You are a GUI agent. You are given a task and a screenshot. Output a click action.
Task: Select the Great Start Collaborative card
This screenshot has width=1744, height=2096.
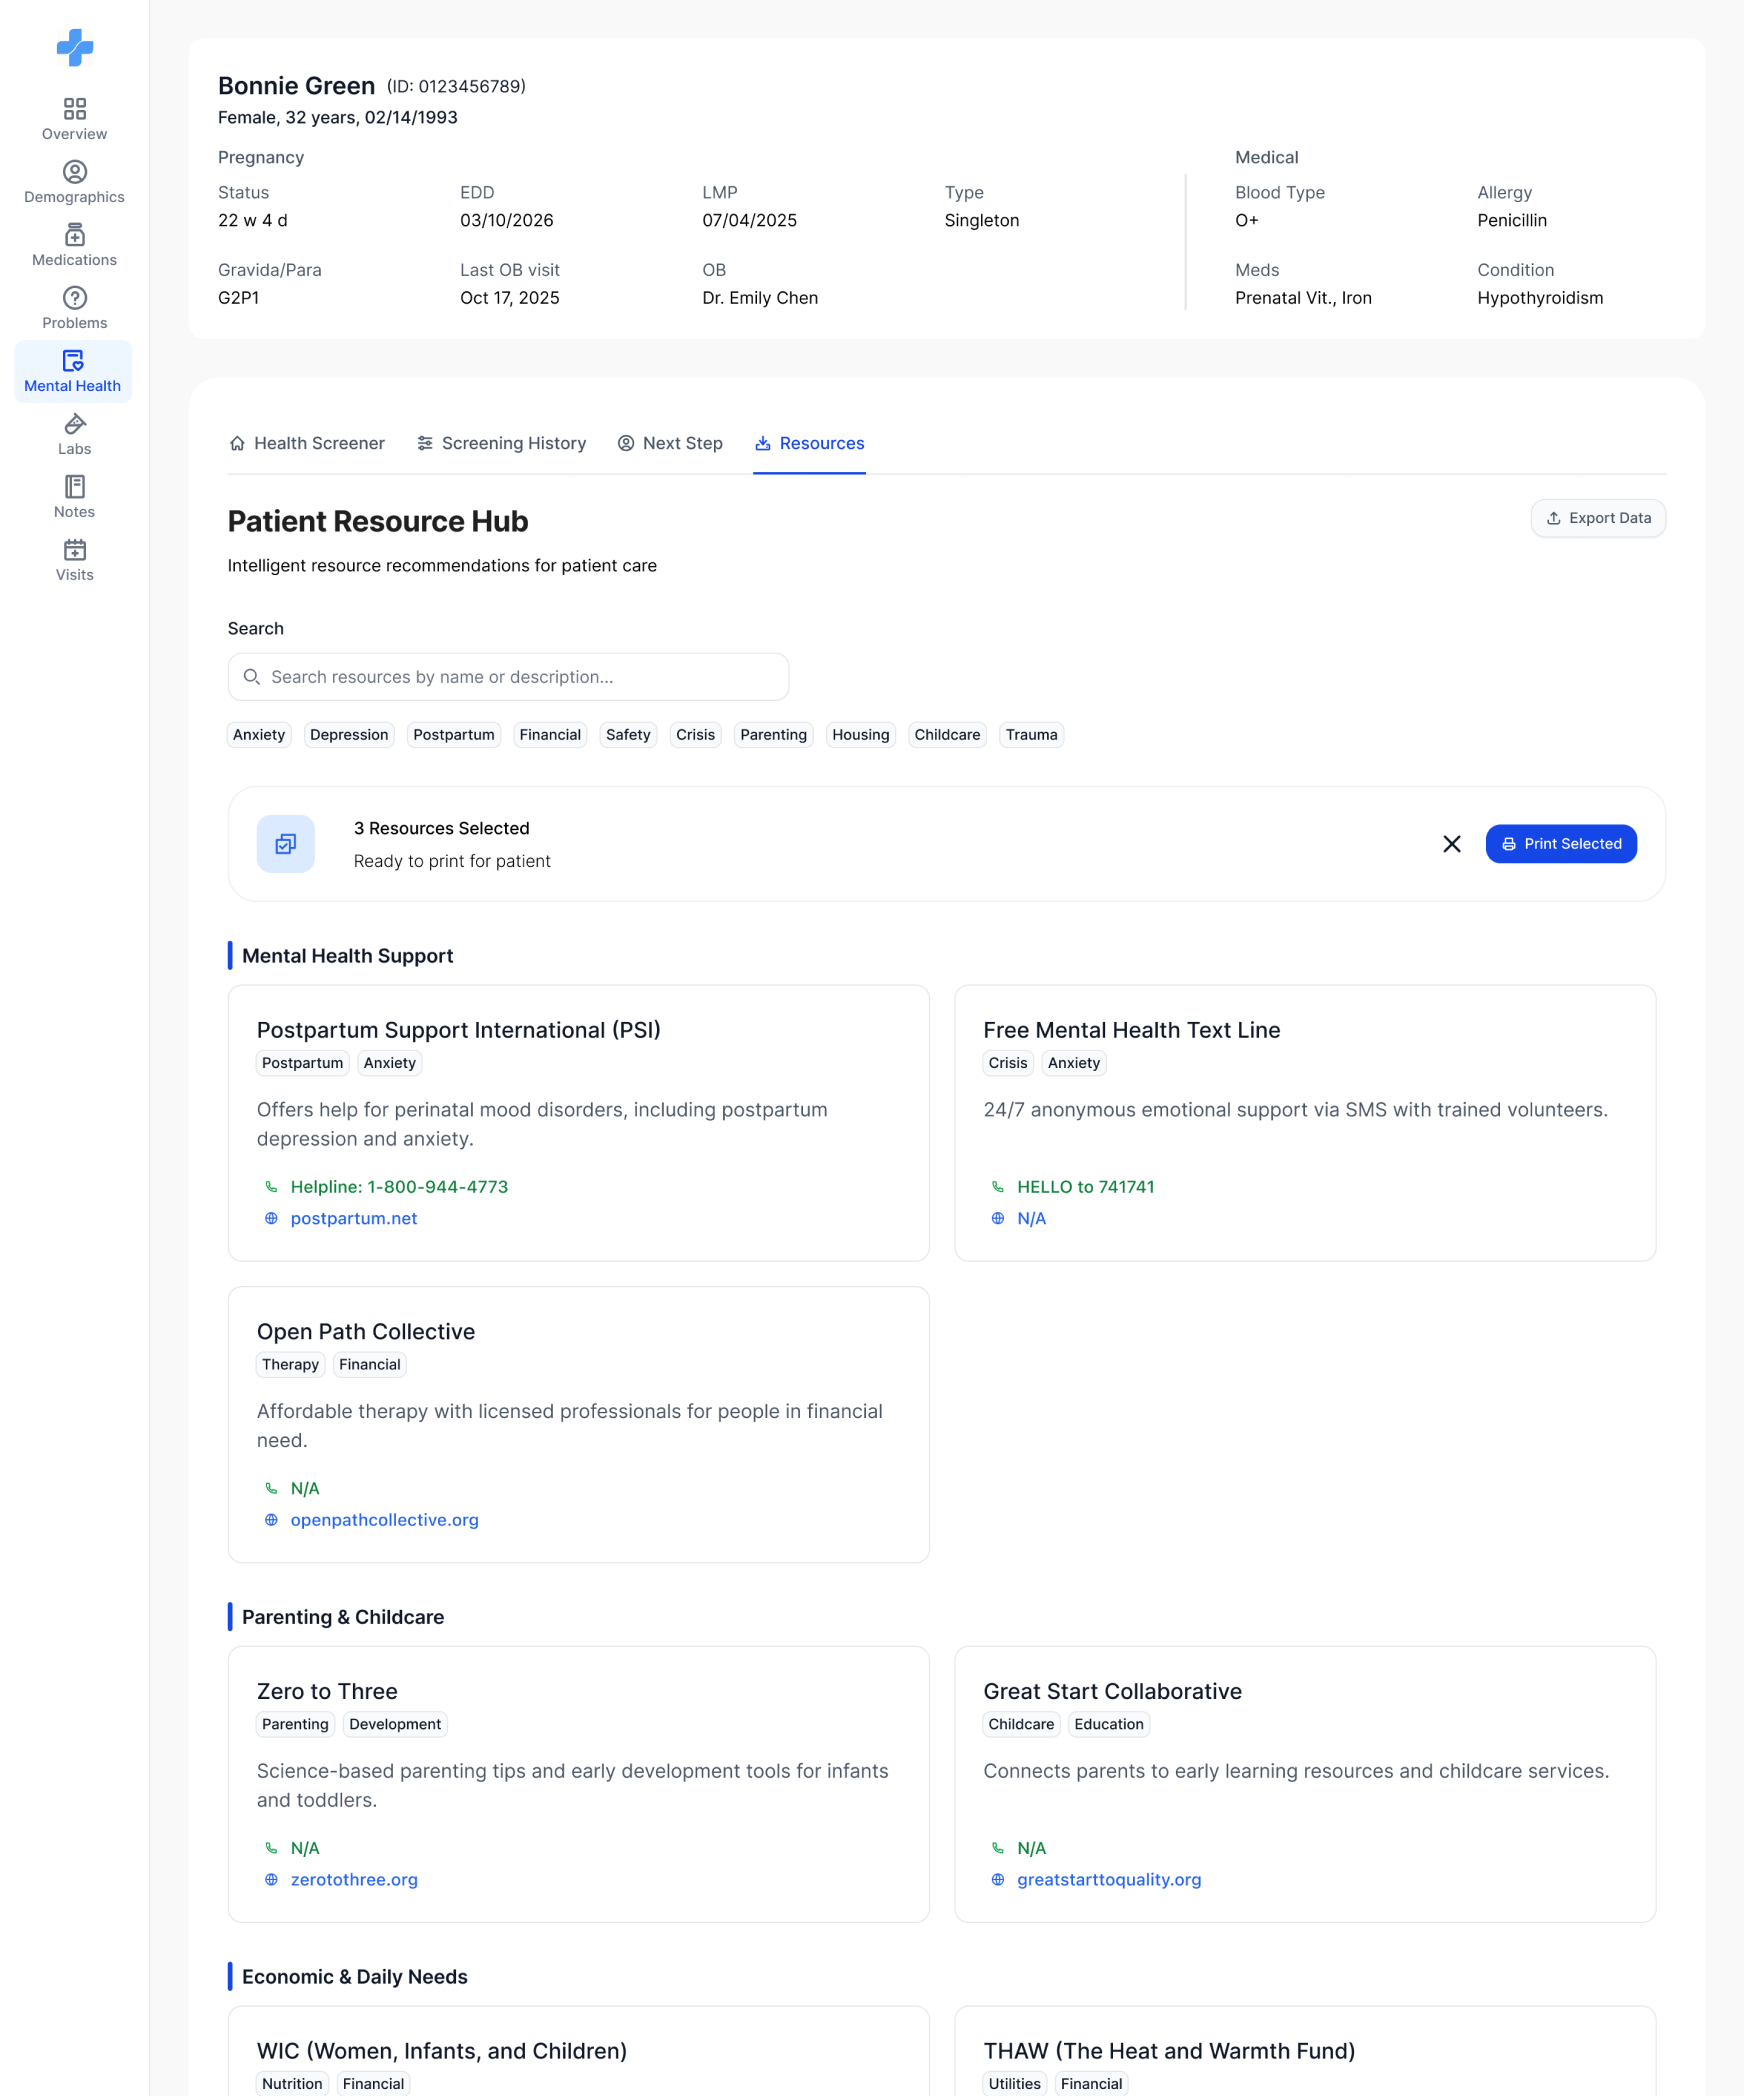click(1305, 1784)
